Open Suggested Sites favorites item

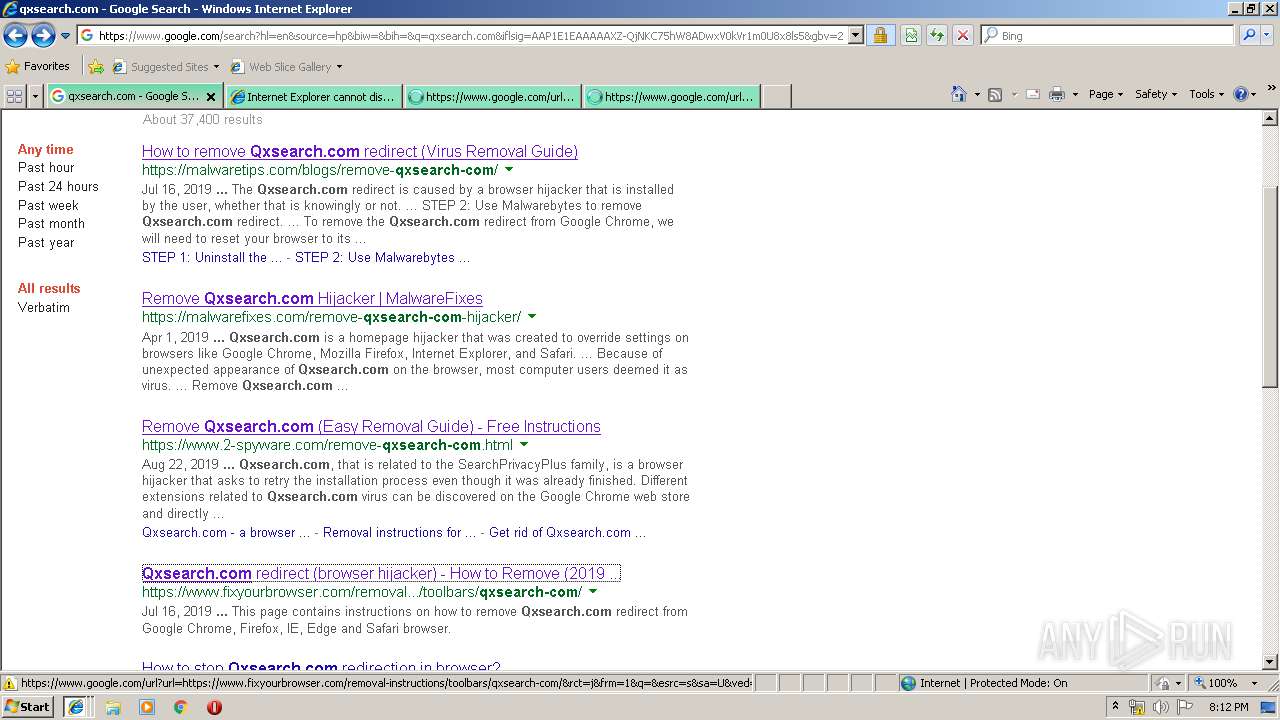(165, 67)
